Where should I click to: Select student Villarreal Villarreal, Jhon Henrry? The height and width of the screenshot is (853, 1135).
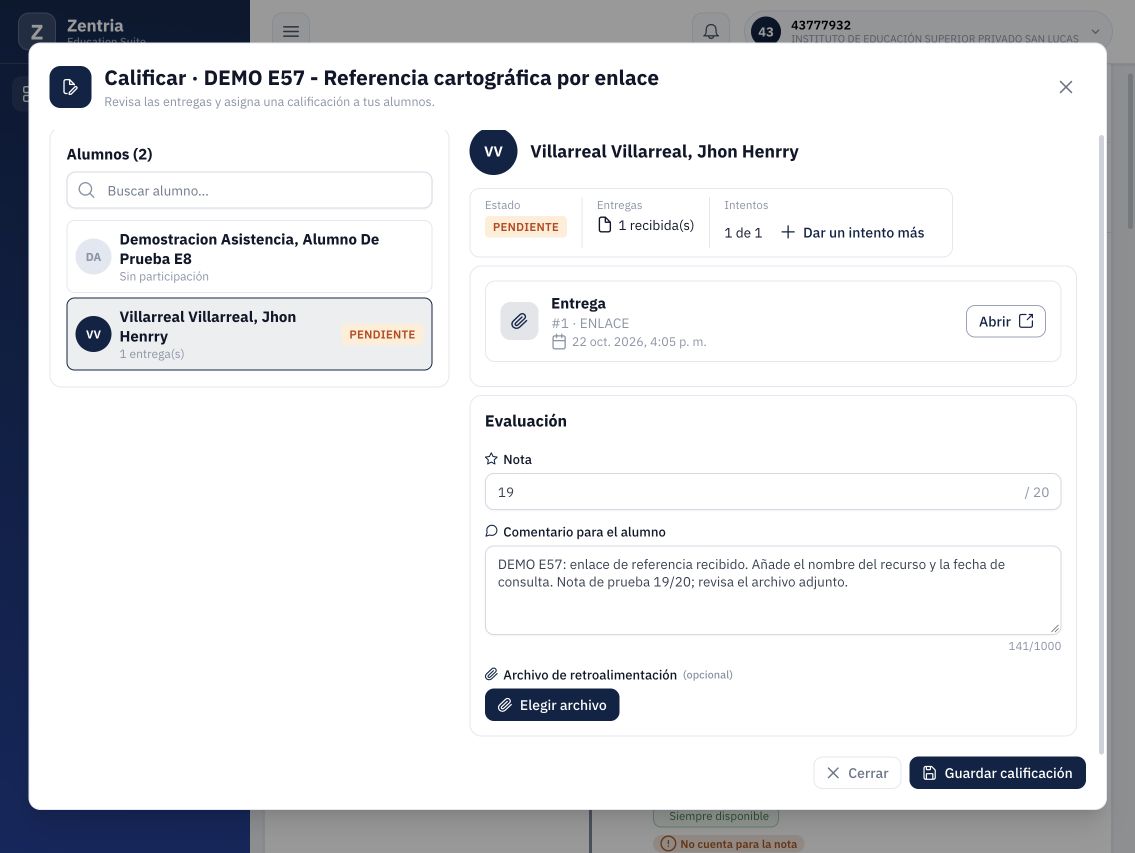click(x=249, y=334)
